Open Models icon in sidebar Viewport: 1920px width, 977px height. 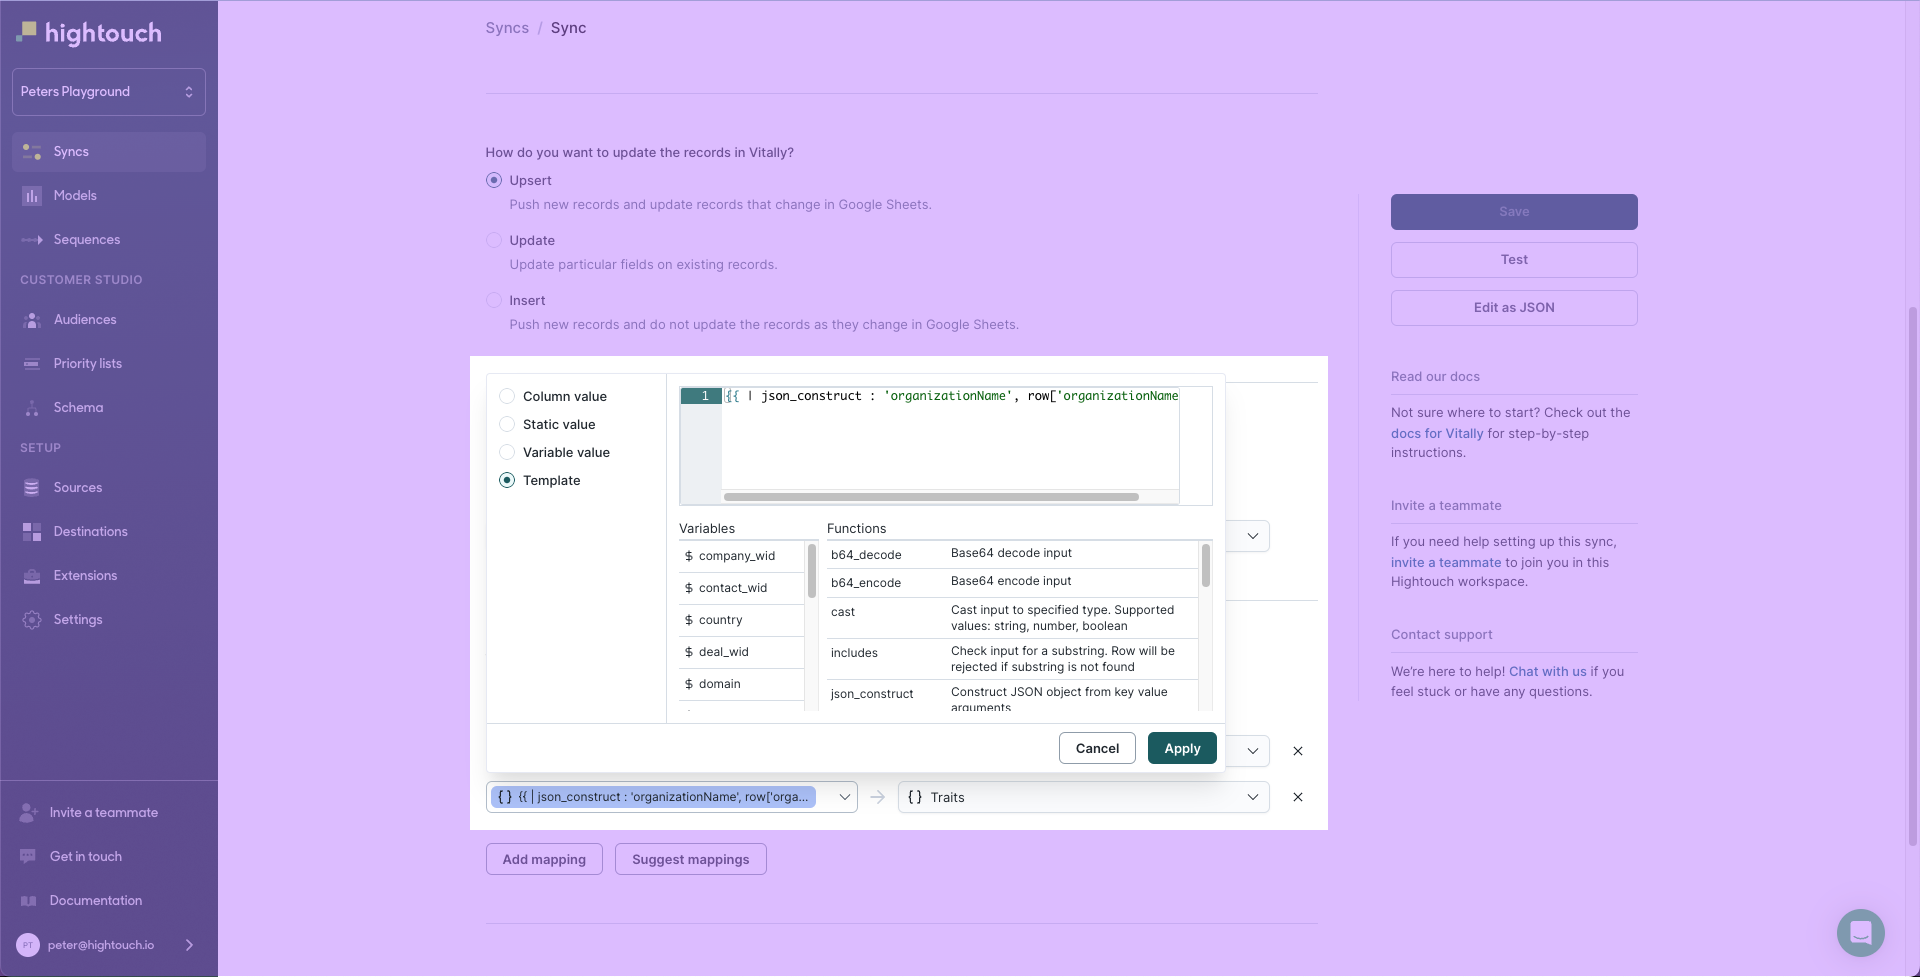tap(32, 196)
